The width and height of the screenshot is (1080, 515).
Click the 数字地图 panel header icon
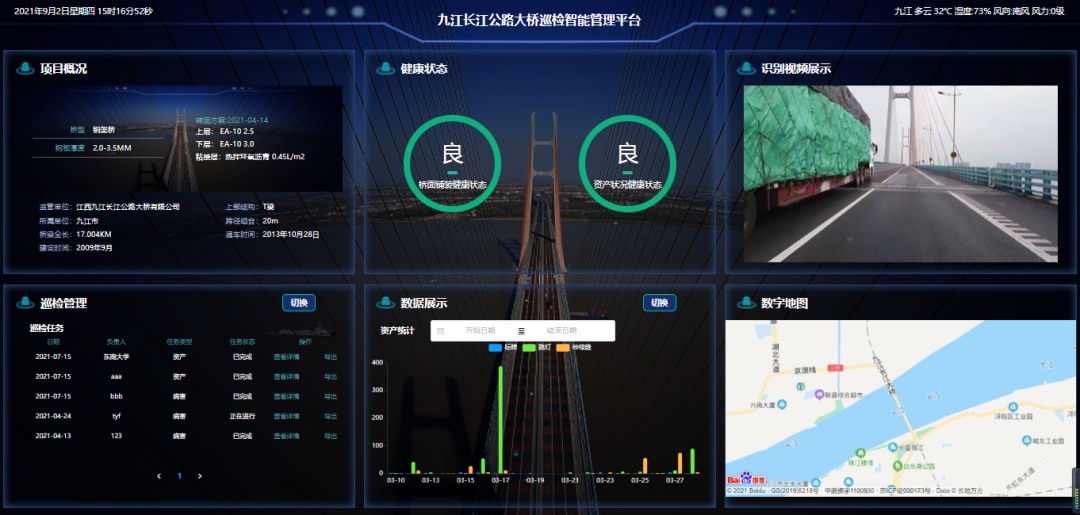[x=745, y=303]
